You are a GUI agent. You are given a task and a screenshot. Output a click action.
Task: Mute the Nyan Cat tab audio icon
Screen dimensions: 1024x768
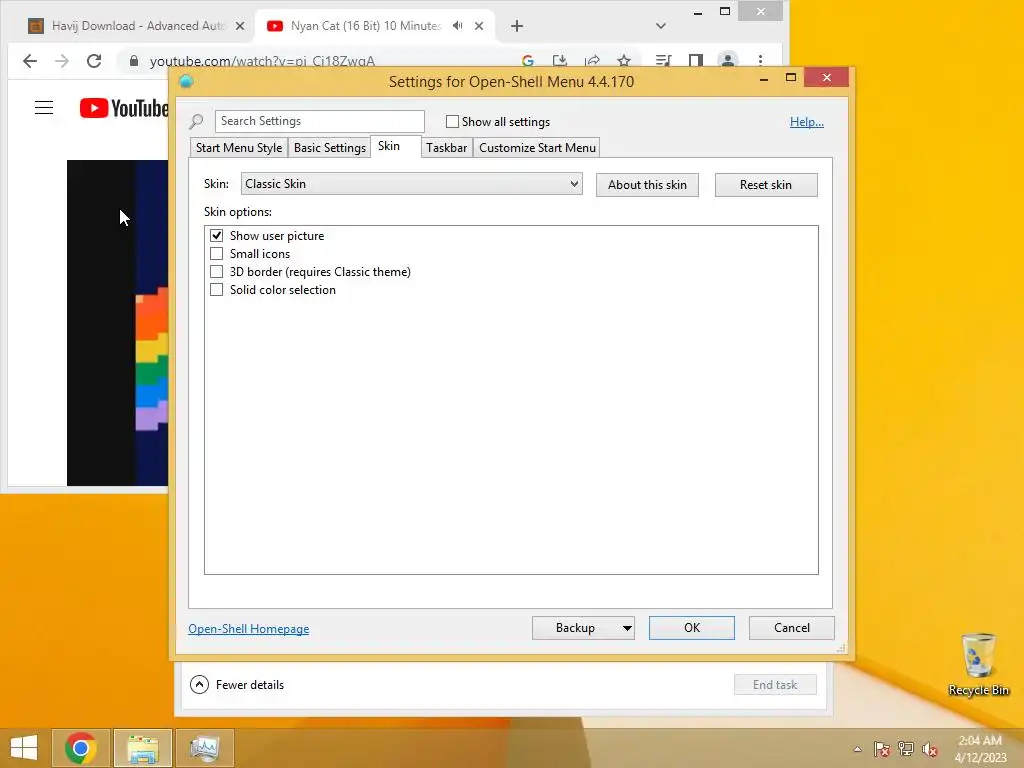coord(458,26)
